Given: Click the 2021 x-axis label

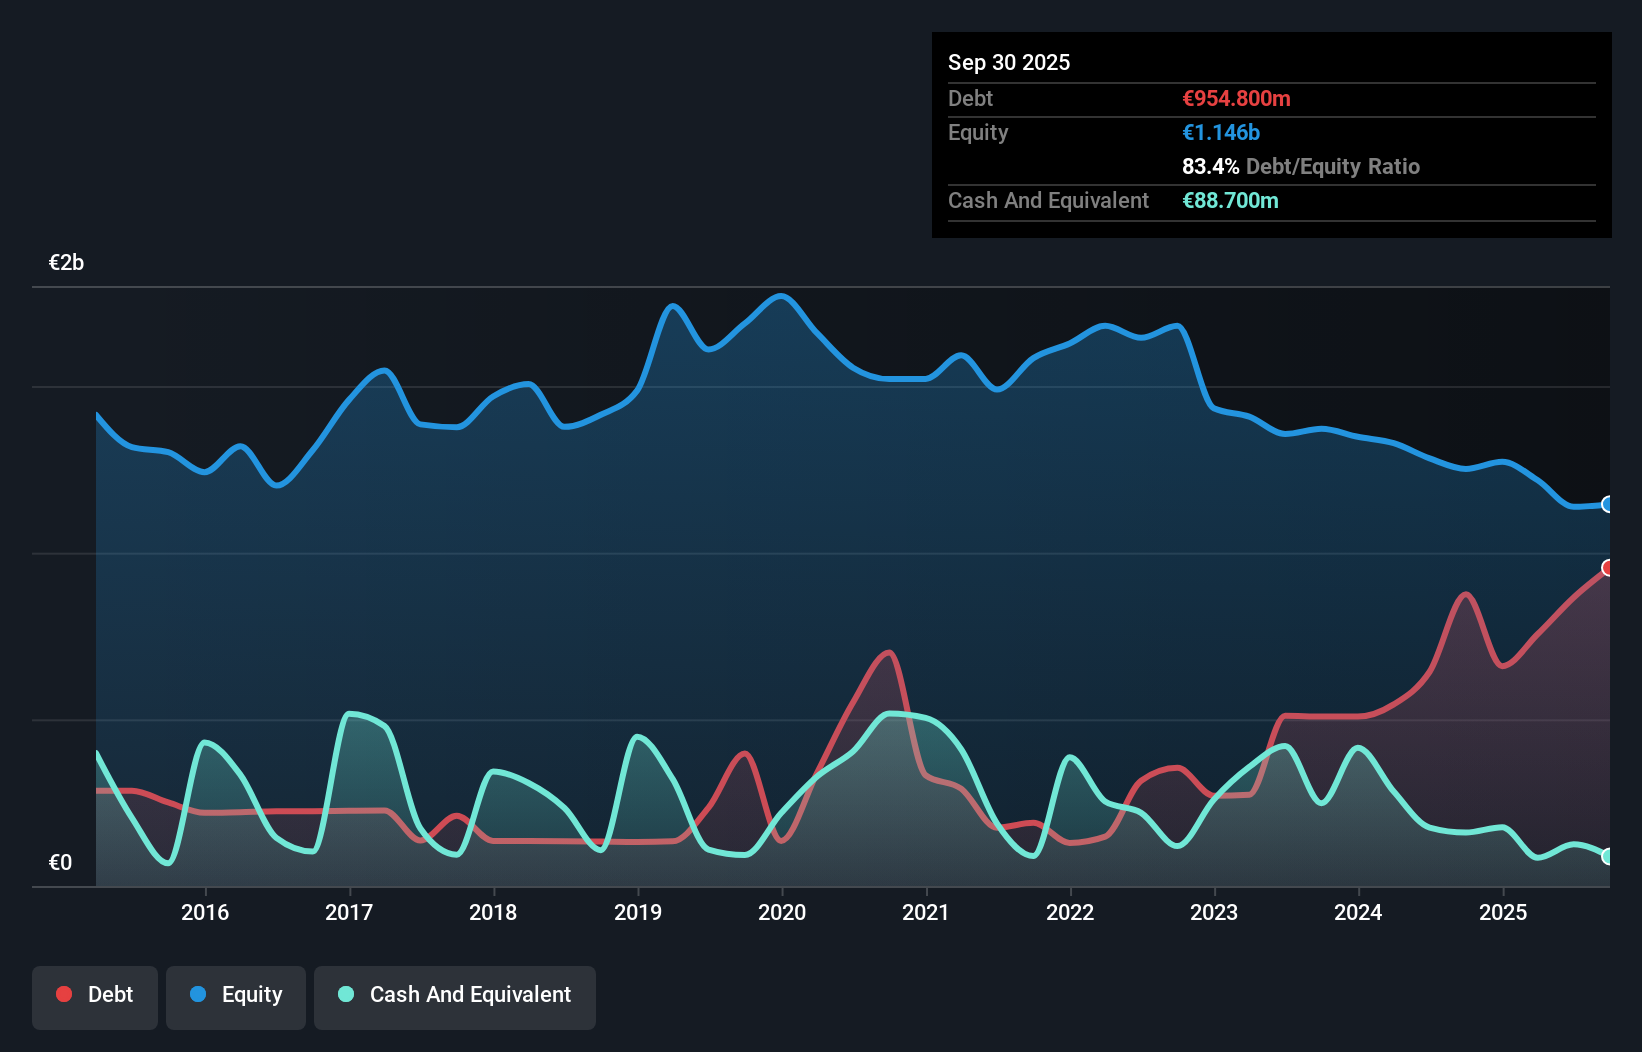Looking at the screenshot, I should [926, 912].
